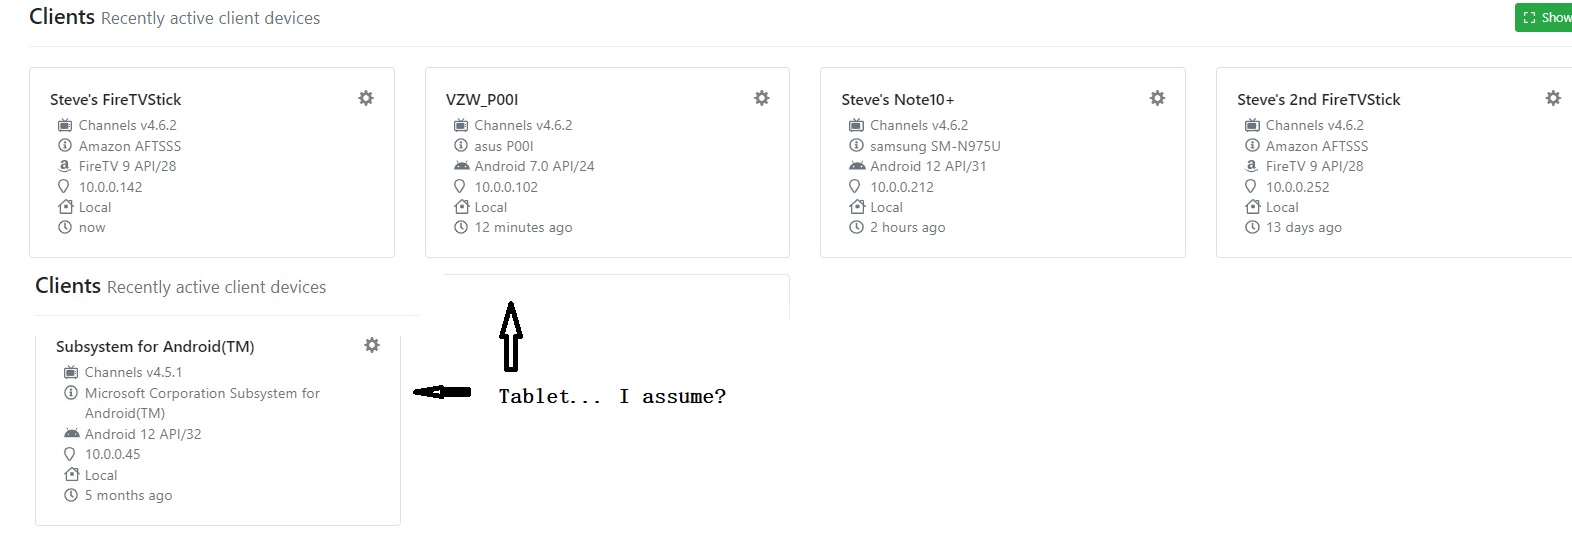
Task: Click the clock icon beside 12 minutes ago
Action: click(x=461, y=227)
